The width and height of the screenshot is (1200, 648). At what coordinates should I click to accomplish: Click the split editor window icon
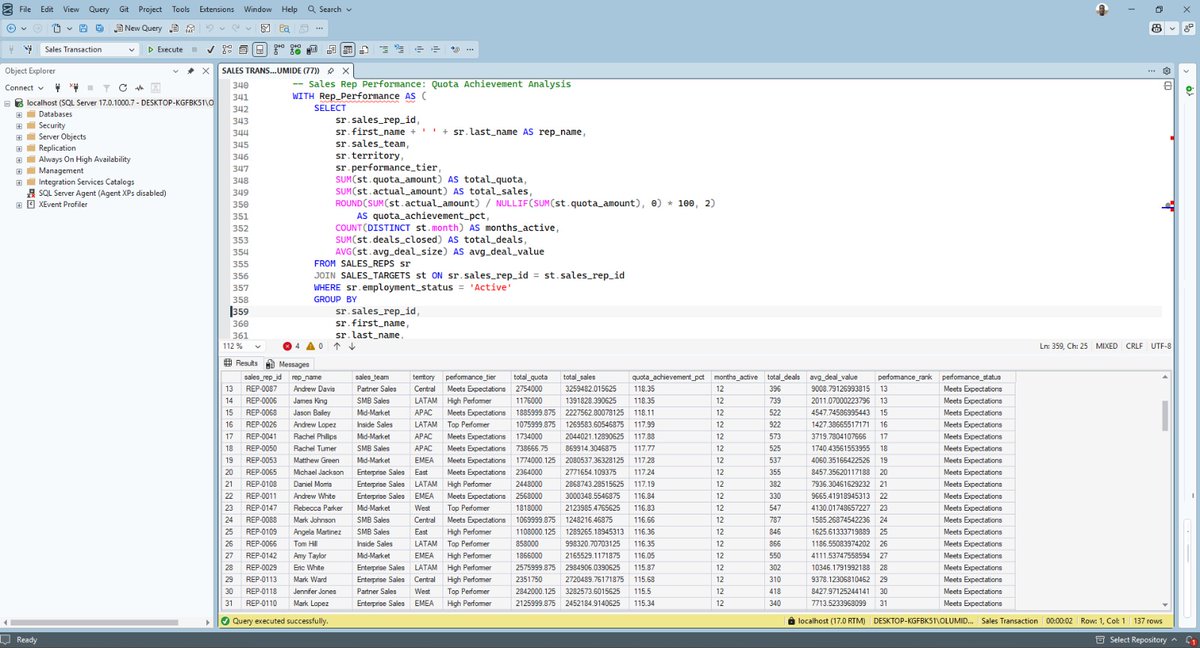[x=1166, y=86]
